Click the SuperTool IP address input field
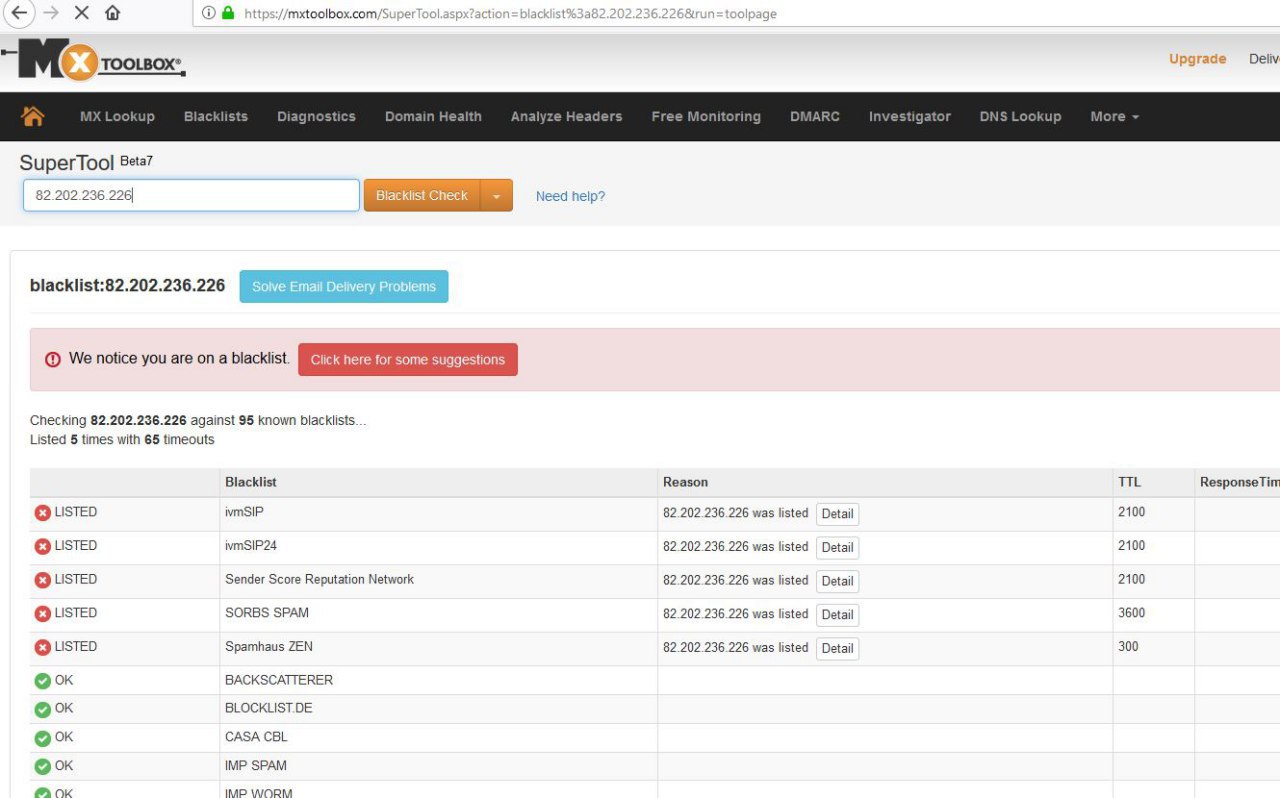 191,195
